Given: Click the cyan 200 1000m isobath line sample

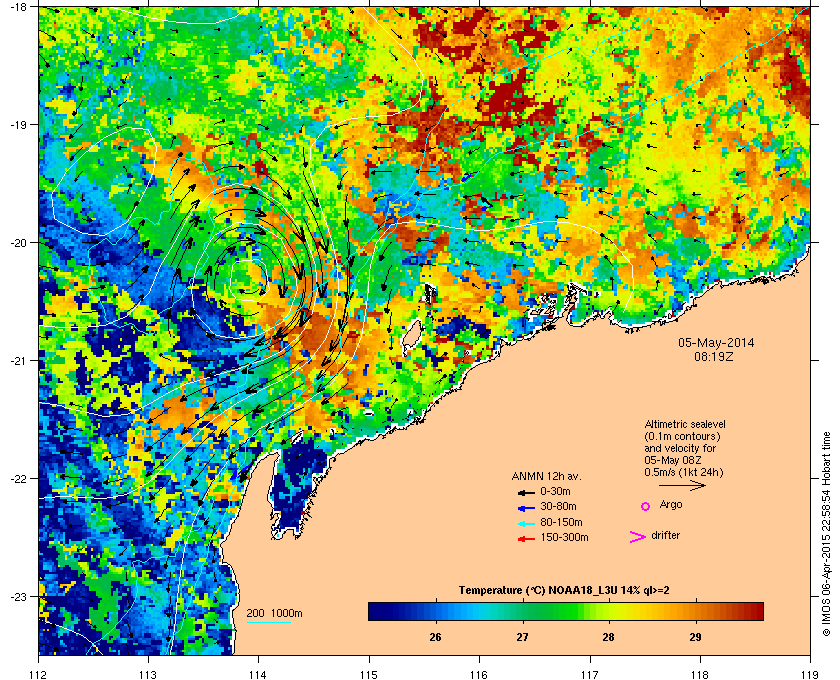Looking at the screenshot, I should pos(268,622).
